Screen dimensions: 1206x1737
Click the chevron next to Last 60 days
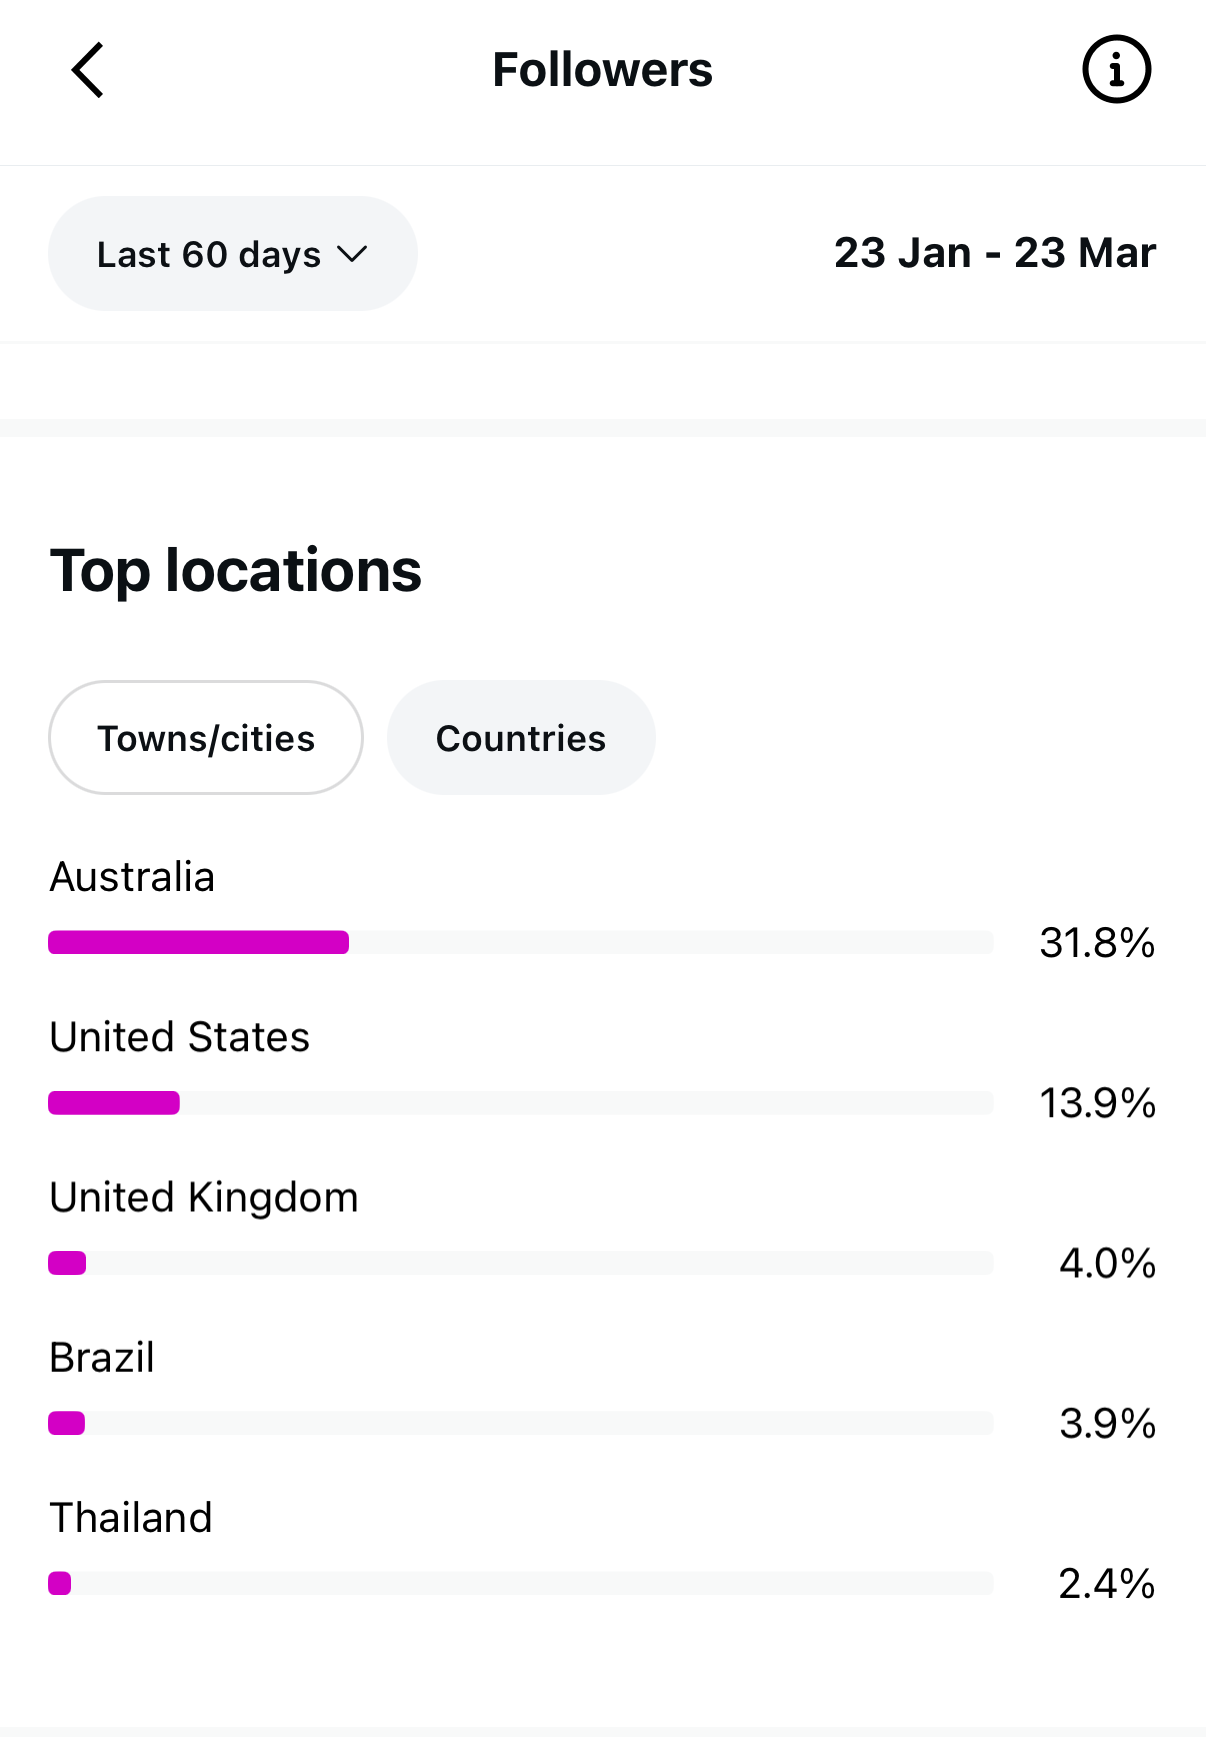[352, 254]
